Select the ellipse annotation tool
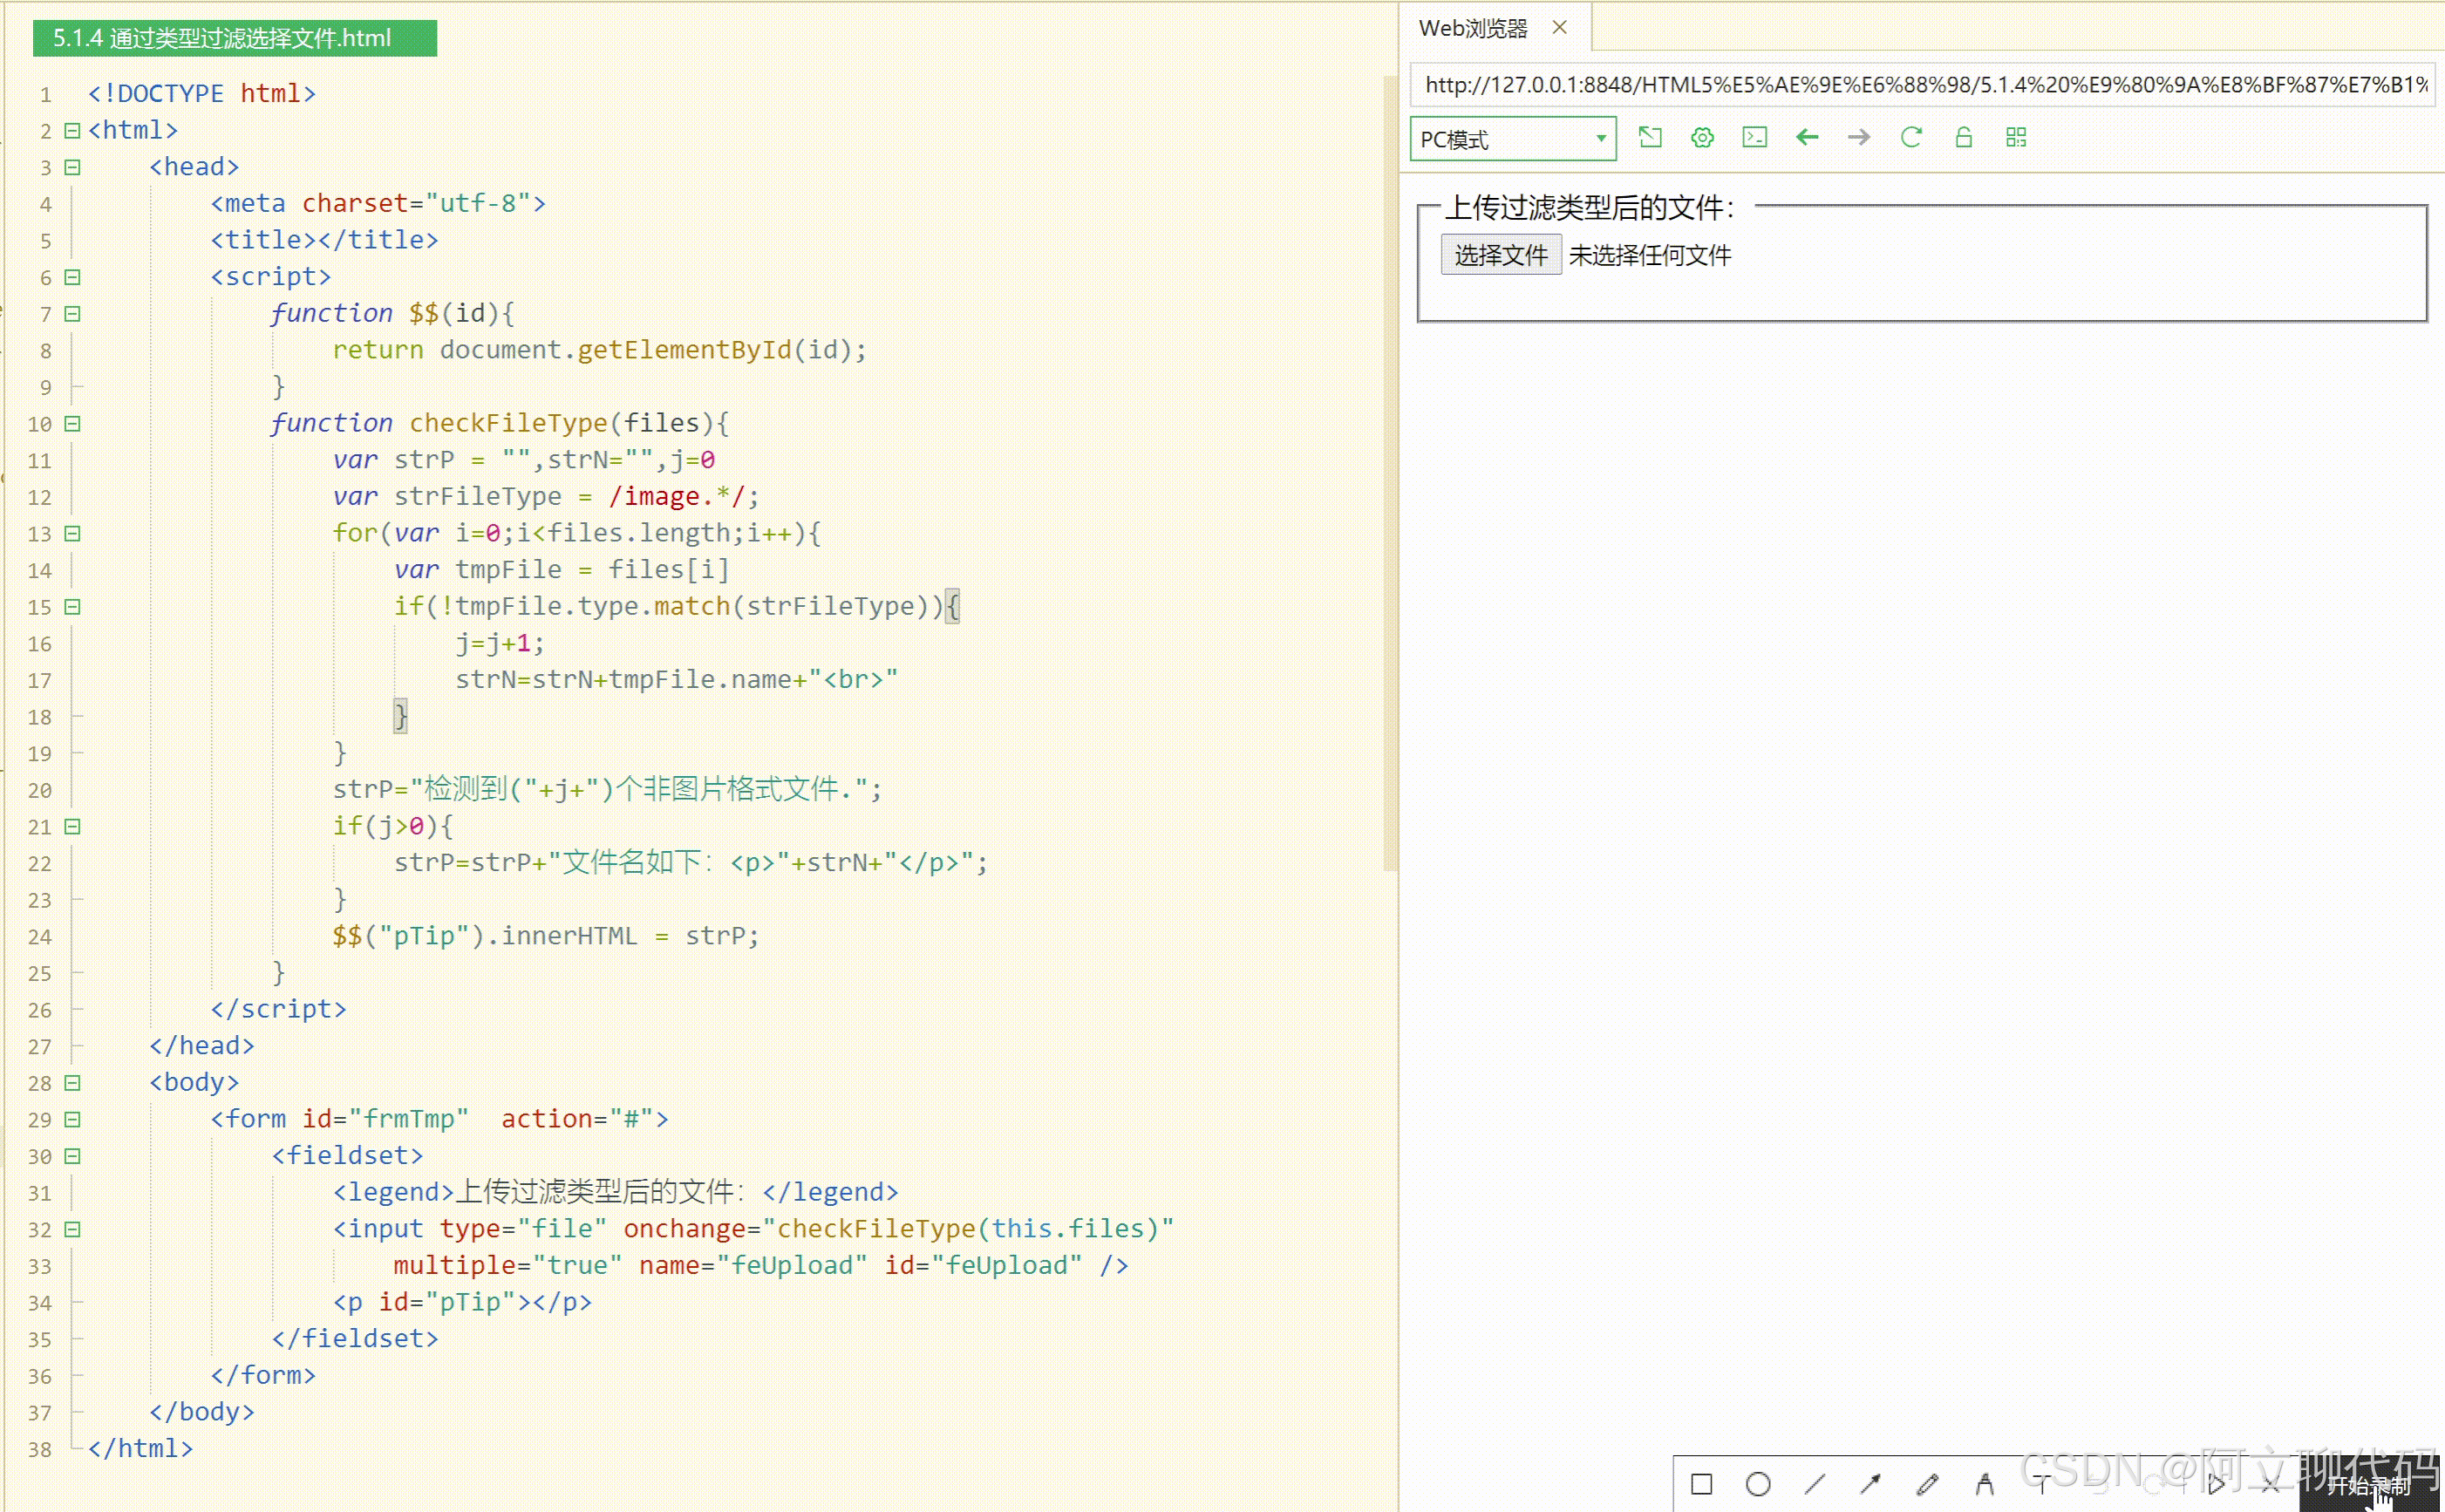The height and width of the screenshot is (1512, 2445). coord(1758,1484)
